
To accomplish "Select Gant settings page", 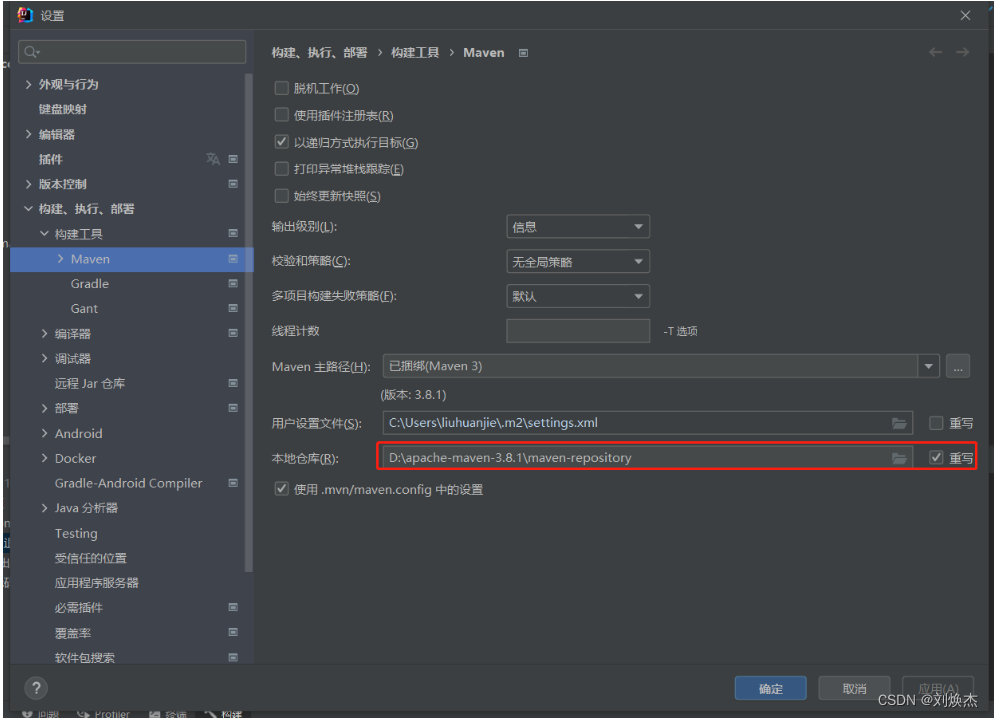I will (84, 309).
